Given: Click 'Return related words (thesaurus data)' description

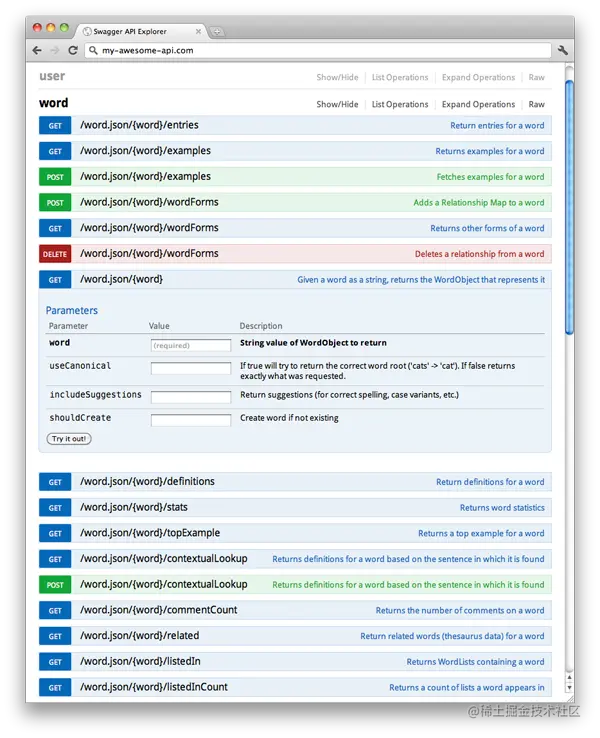Looking at the screenshot, I should 452,636.
